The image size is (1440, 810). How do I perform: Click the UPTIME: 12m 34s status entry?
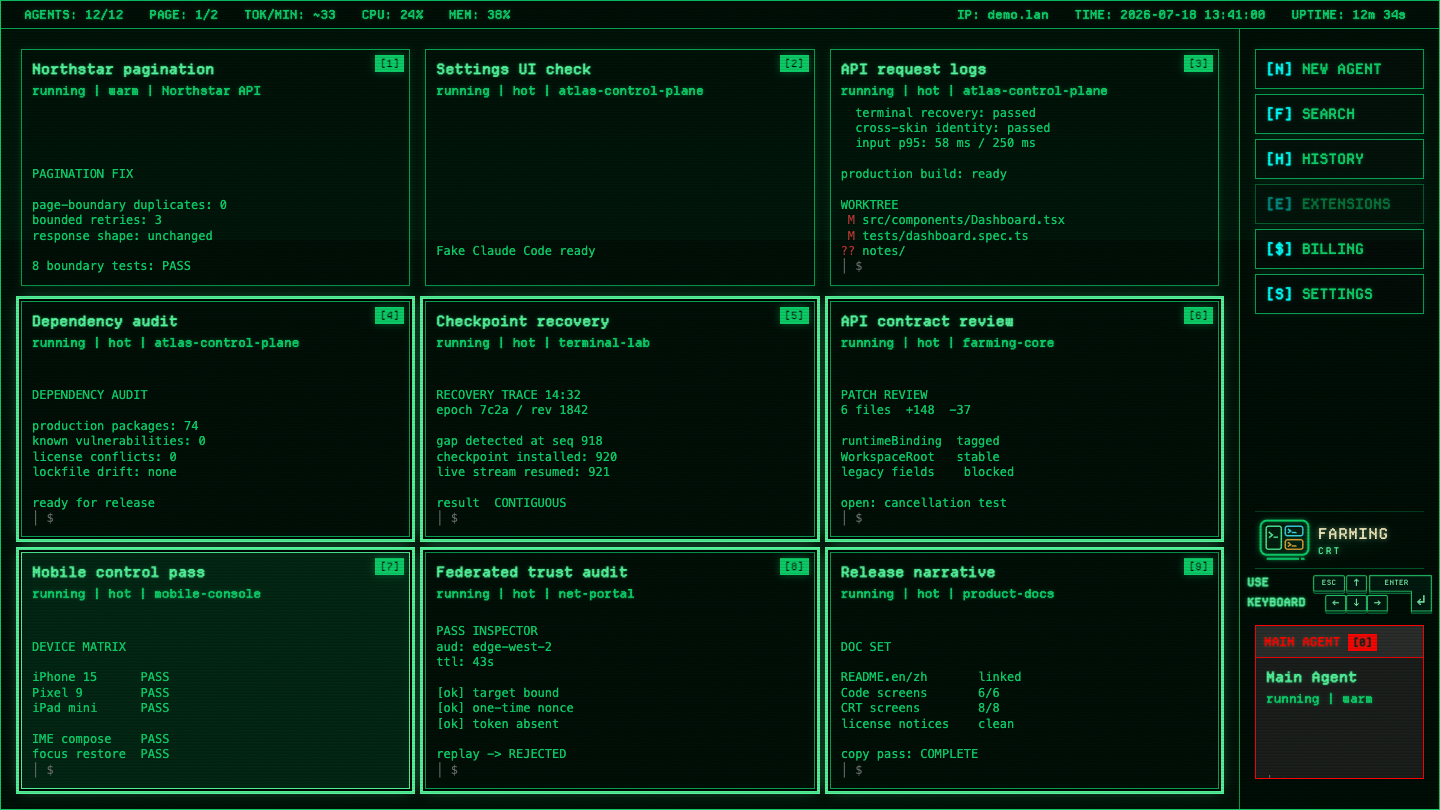coord(1349,15)
